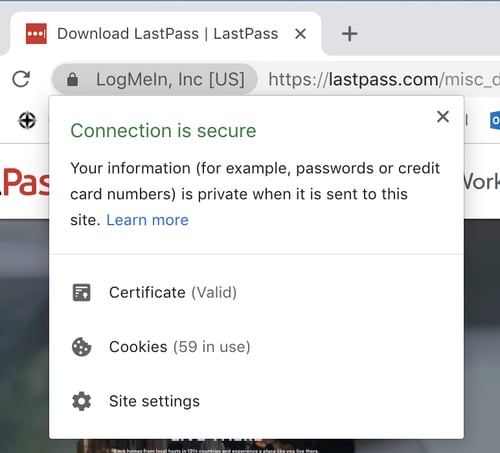Select the Download LastPass tab title

[168, 34]
